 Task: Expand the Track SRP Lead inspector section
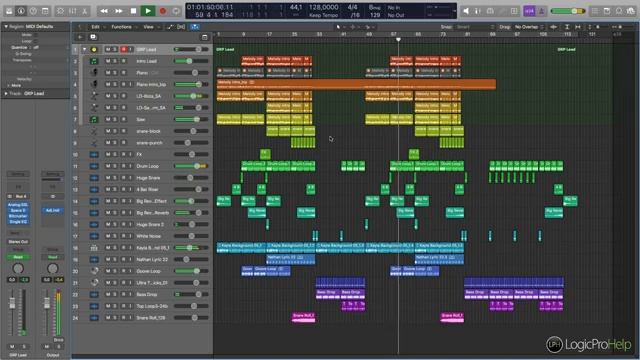point(6,93)
